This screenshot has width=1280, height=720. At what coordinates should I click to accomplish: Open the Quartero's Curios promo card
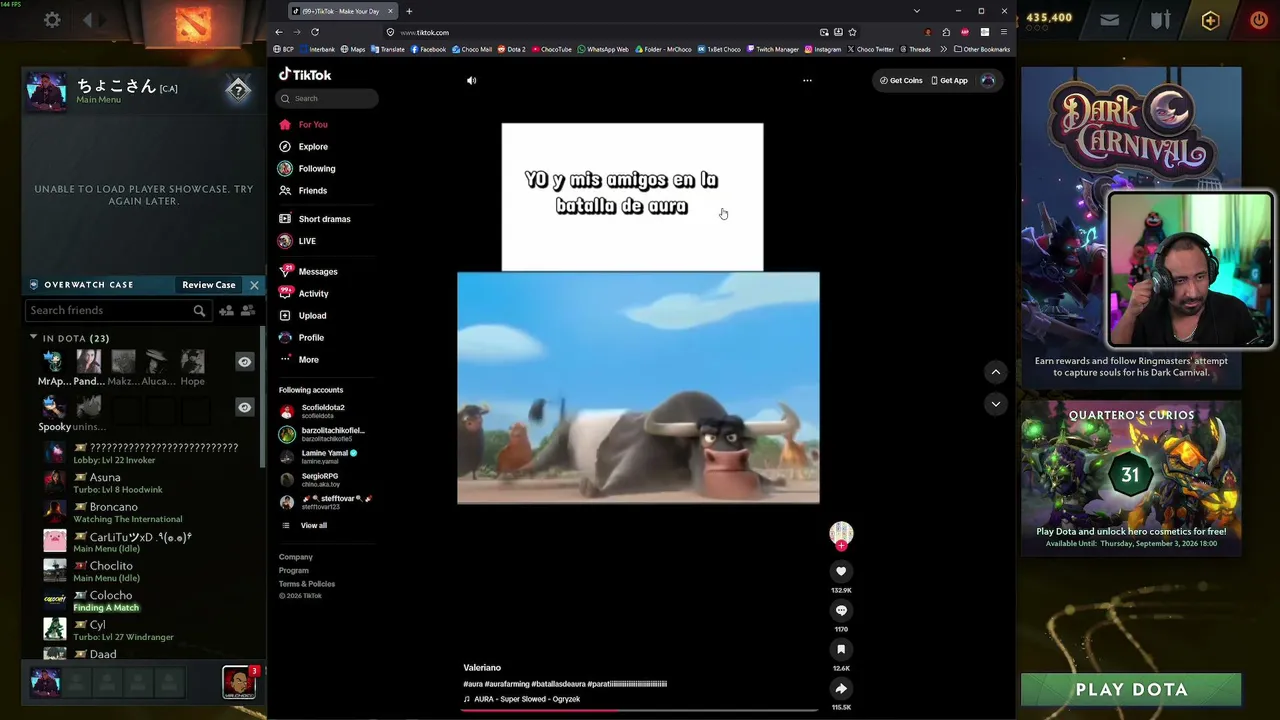[x=1131, y=478]
